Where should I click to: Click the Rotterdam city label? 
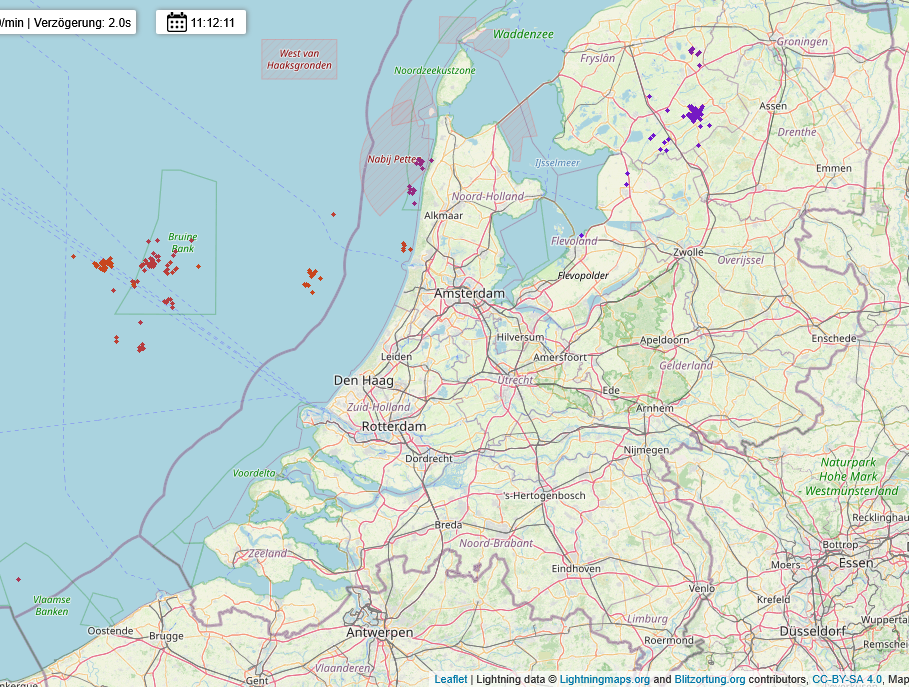[x=394, y=426]
